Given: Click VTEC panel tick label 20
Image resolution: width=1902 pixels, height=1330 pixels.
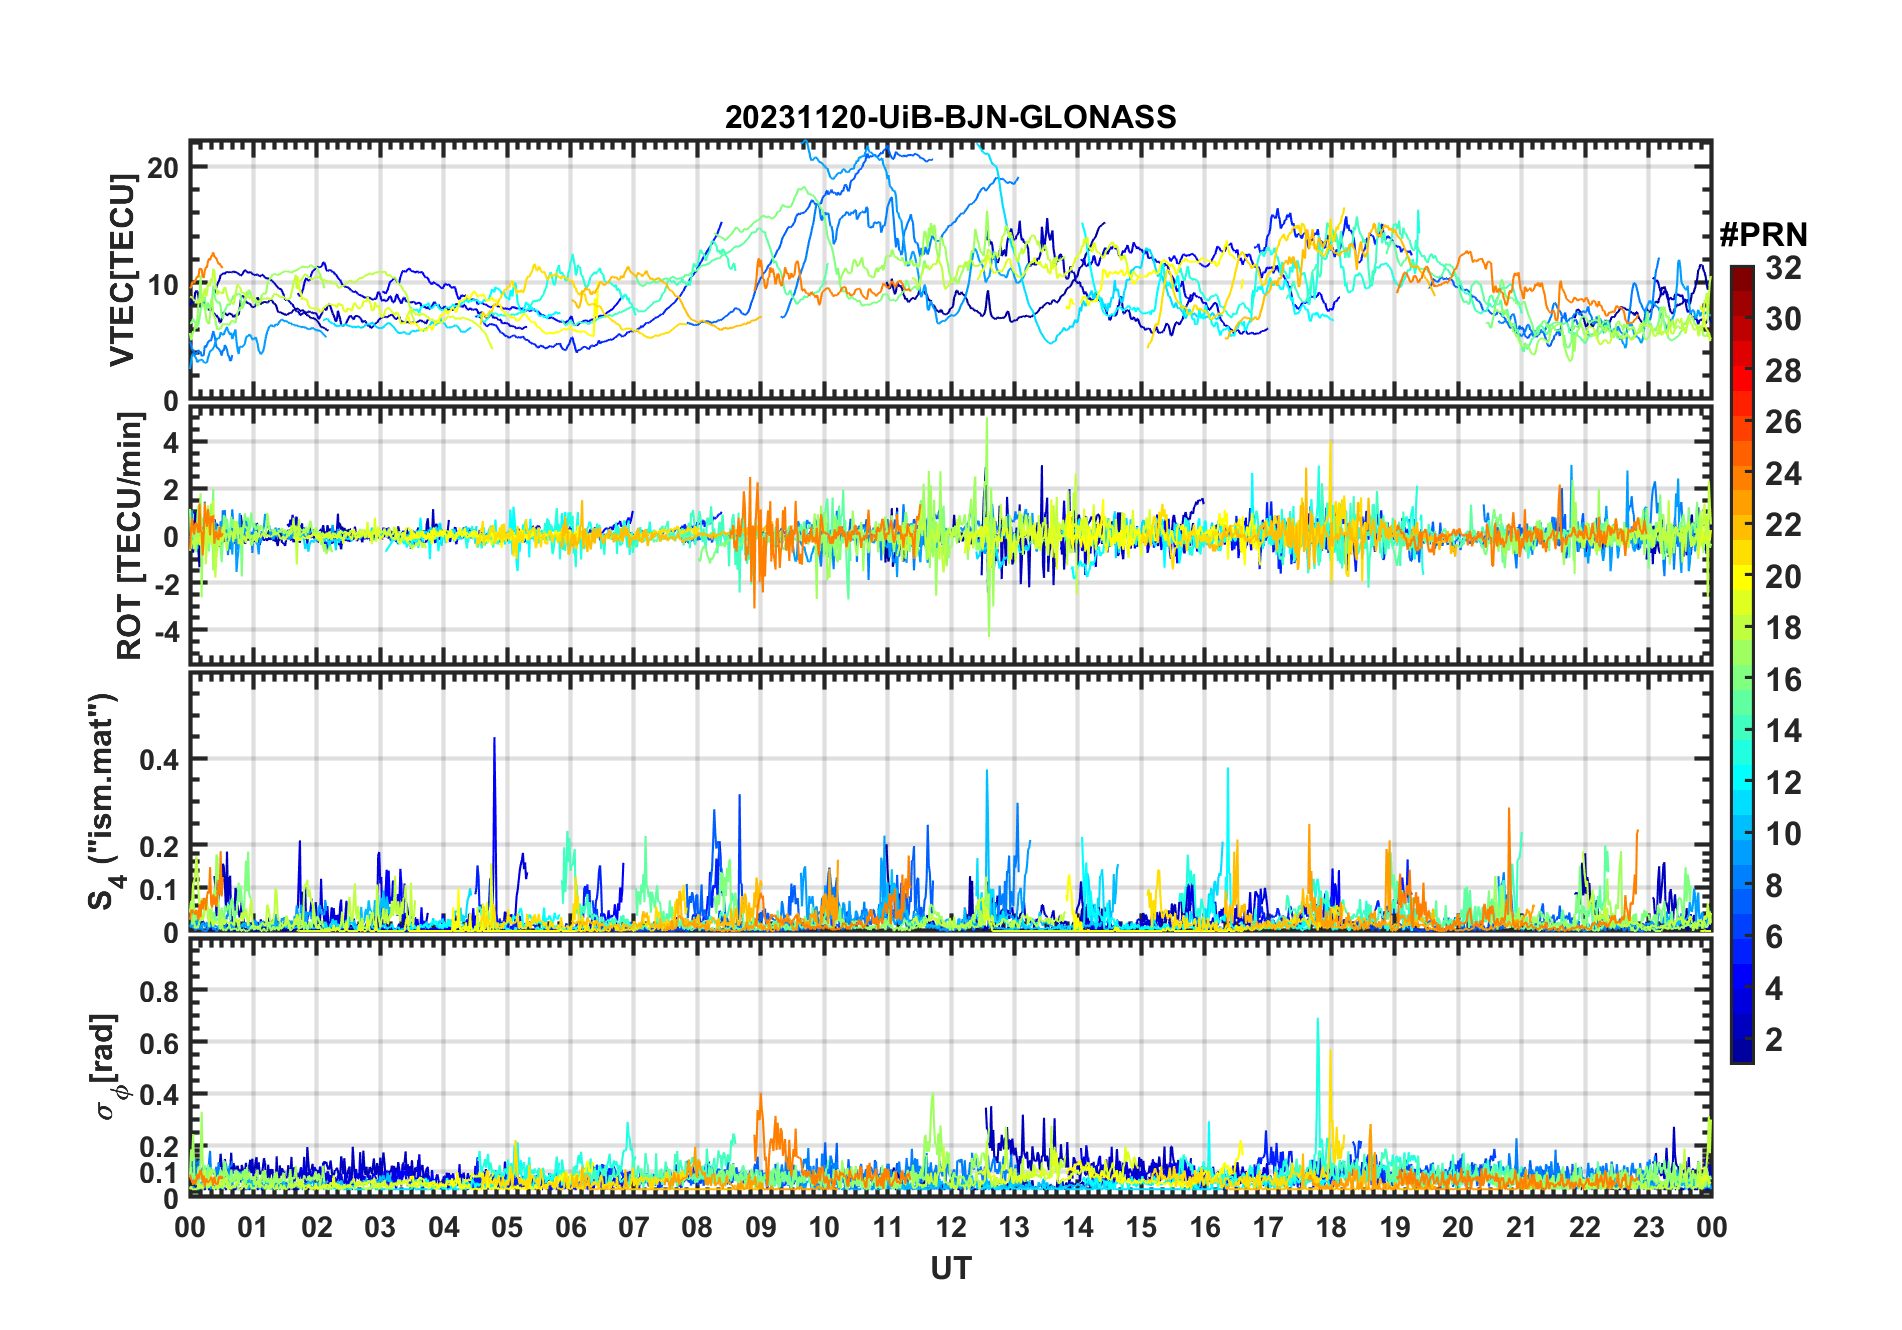Looking at the screenshot, I should click(x=163, y=168).
